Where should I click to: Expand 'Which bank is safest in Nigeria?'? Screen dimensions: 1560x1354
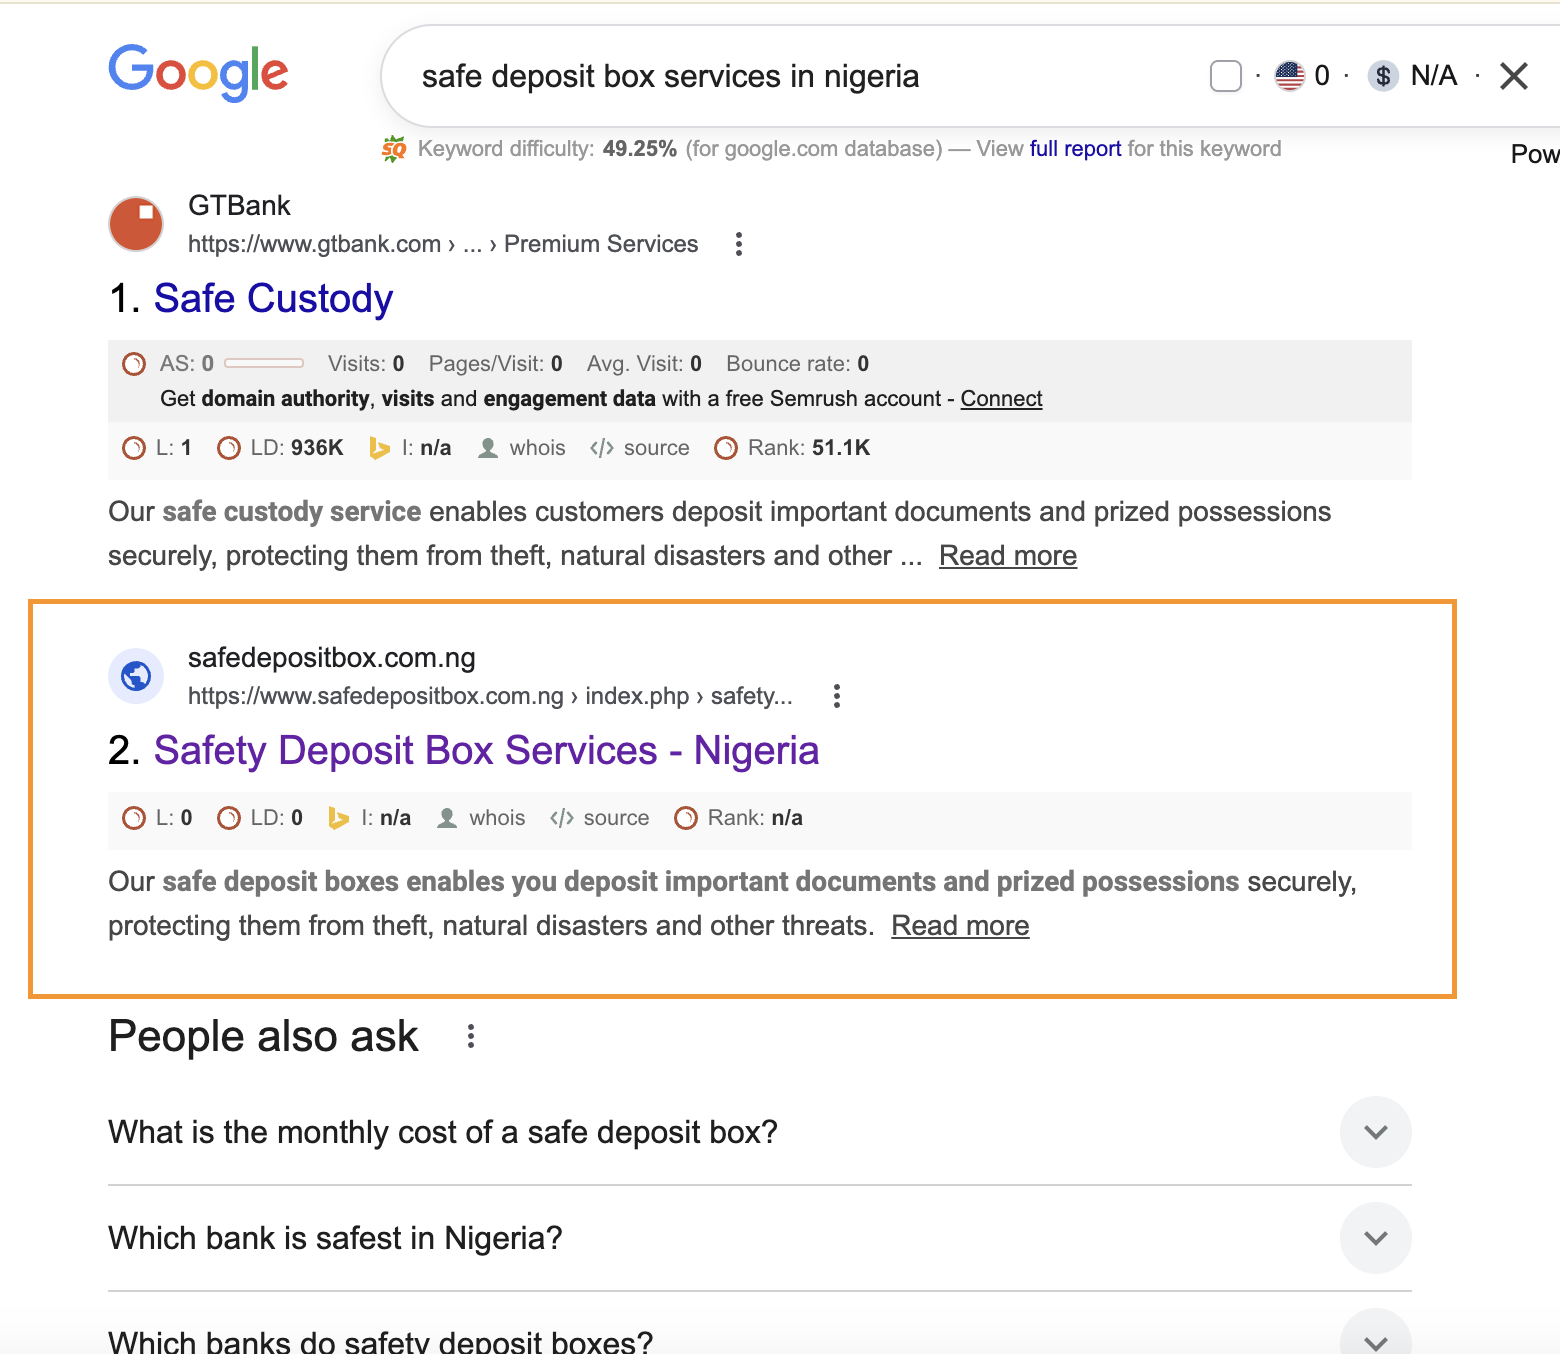click(x=1375, y=1238)
